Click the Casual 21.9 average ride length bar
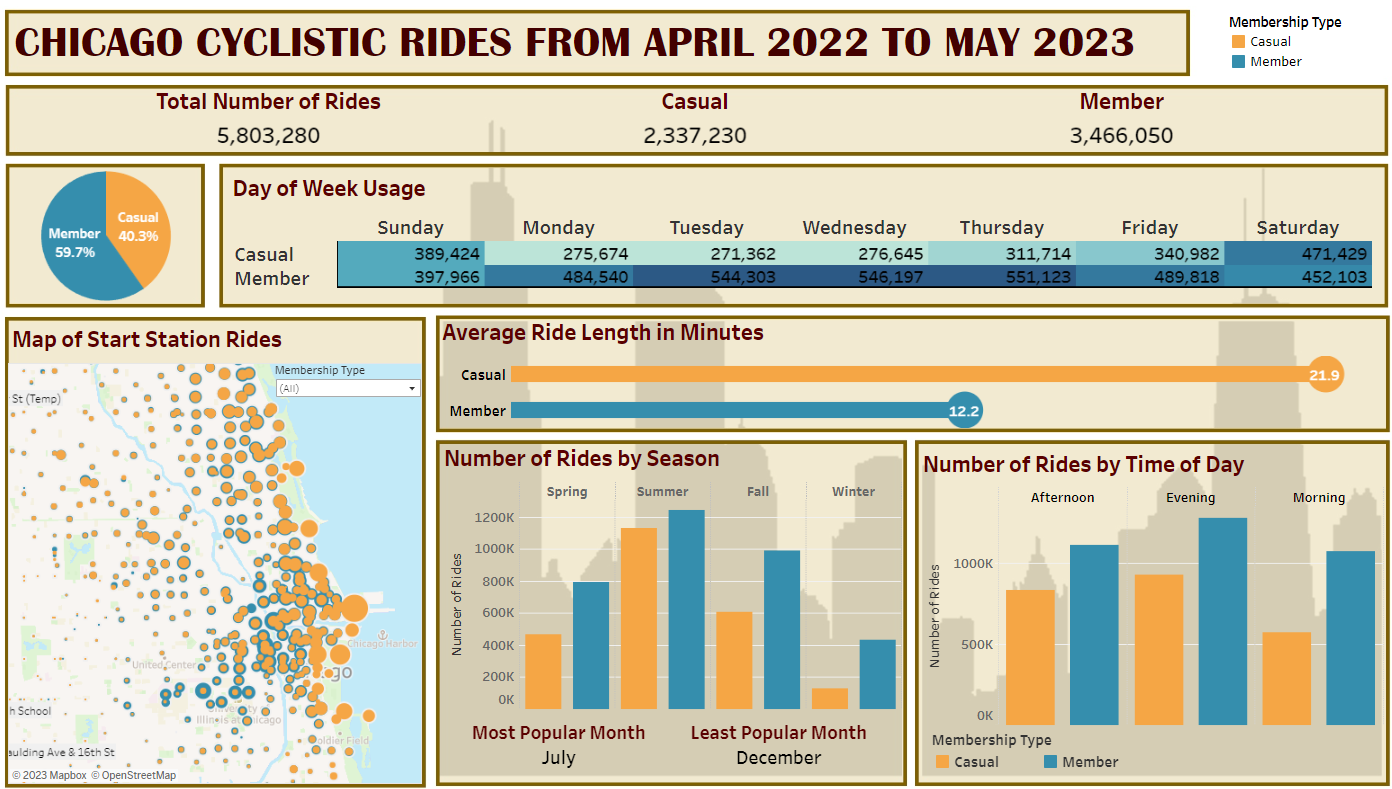1392x789 pixels. (x=900, y=374)
